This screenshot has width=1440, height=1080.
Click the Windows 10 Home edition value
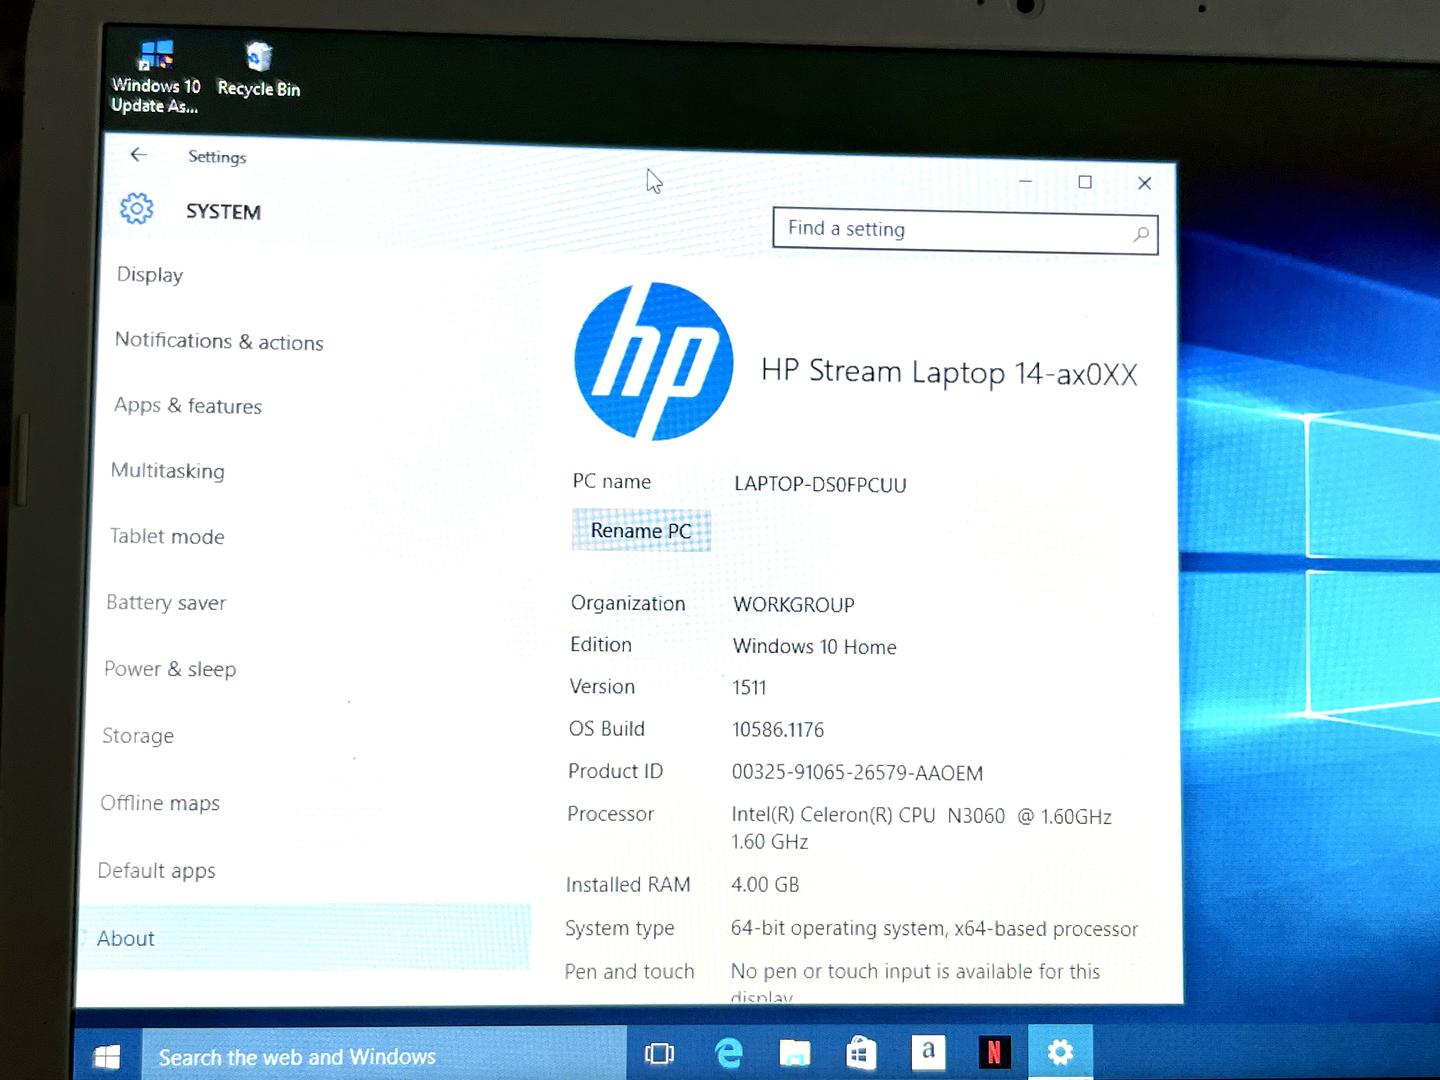(814, 647)
